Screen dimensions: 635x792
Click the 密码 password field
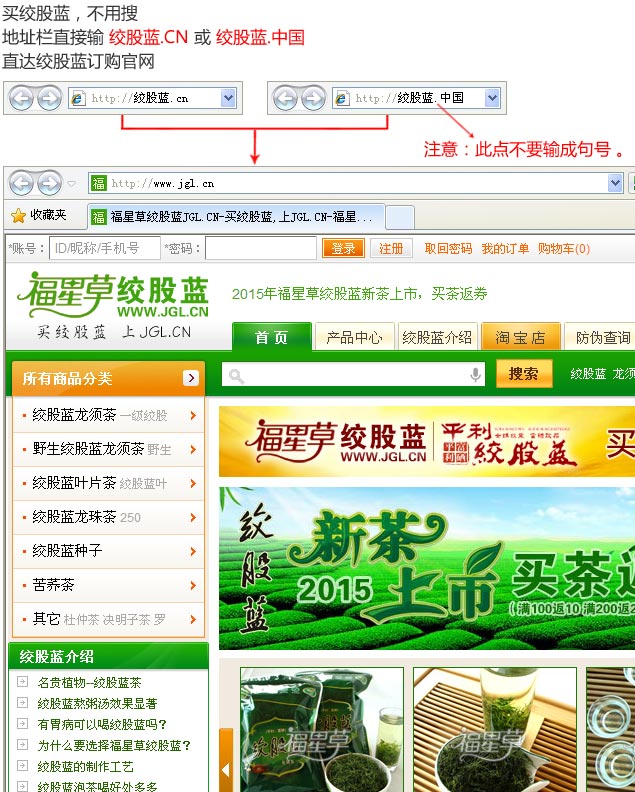pos(261,249)
